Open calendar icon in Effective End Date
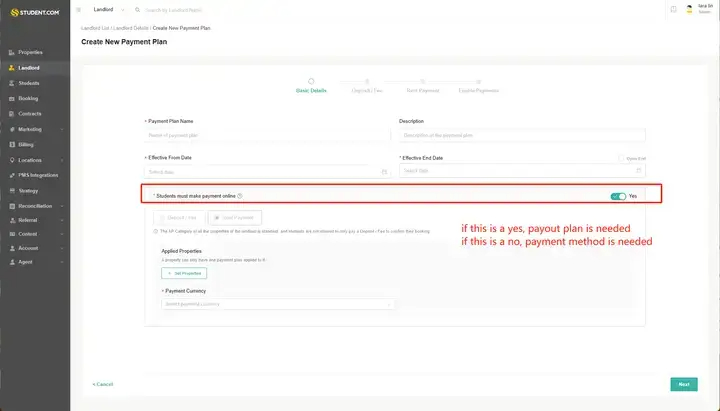720x411 pixels. click(x=638, y=171)
